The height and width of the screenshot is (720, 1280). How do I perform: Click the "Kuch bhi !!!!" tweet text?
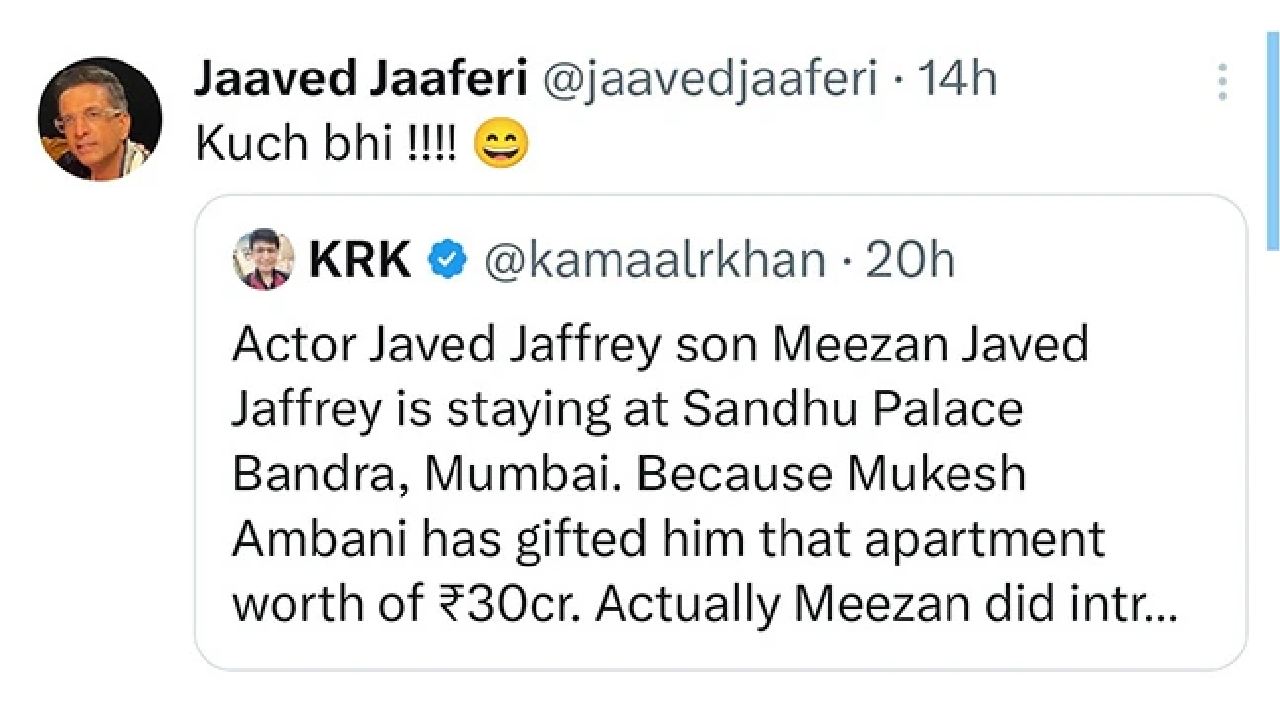pyautogui.click(x=326, y=146)
